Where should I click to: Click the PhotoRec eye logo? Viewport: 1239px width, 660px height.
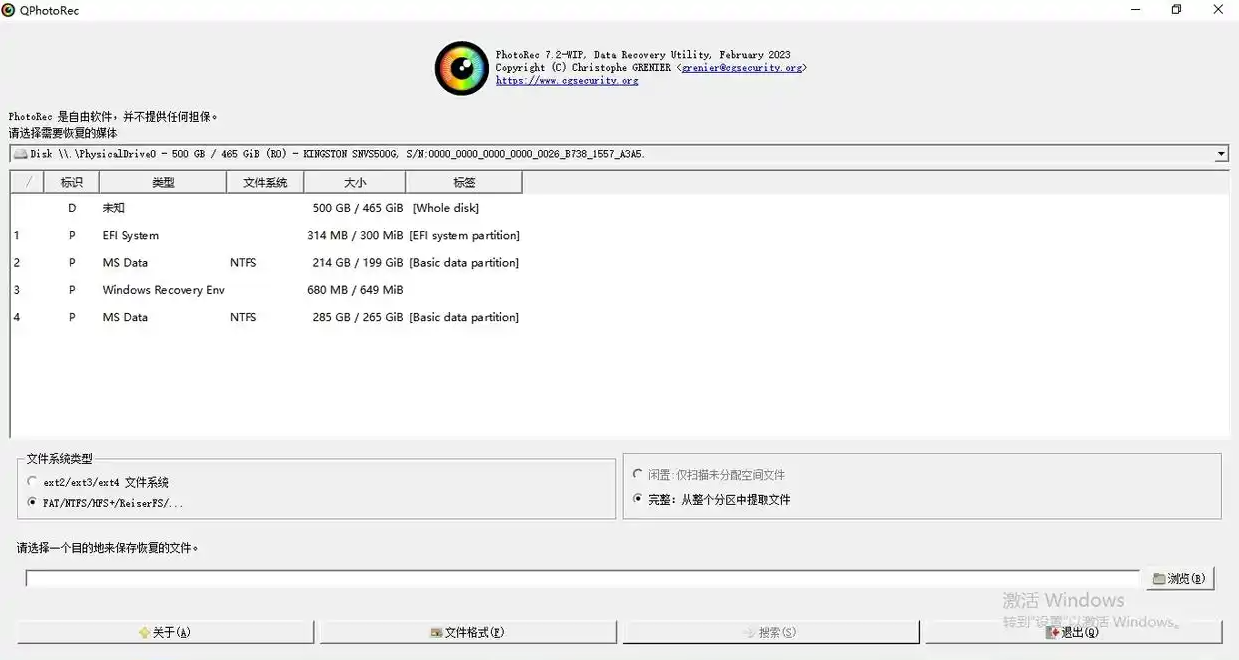pos(462,68)
